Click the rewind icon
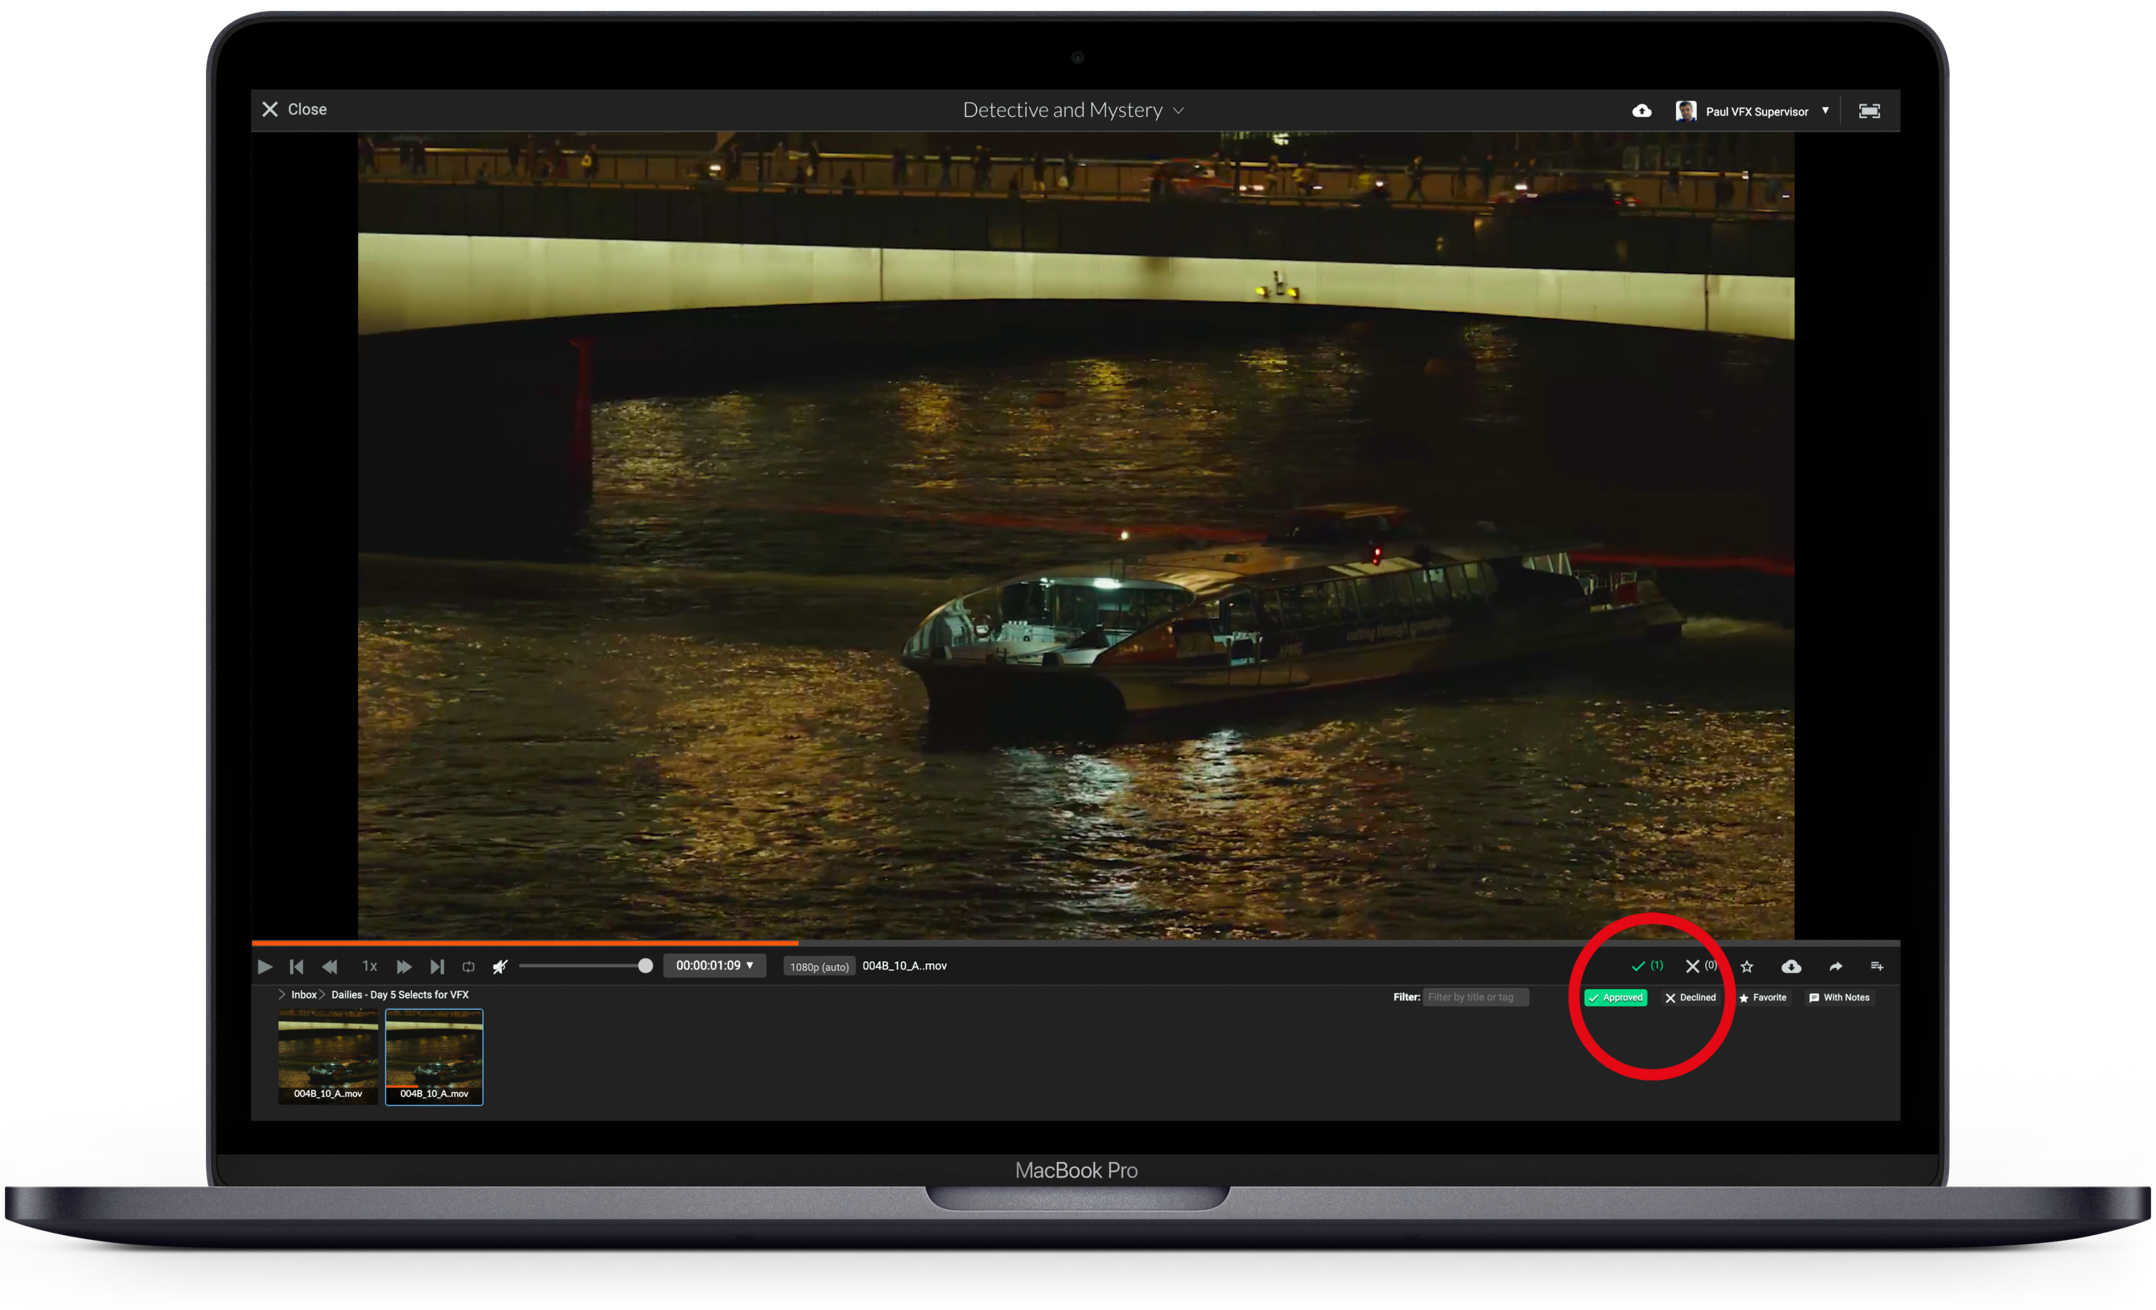This screenshot has height=1310, width=2156. [x=330, y=966]
